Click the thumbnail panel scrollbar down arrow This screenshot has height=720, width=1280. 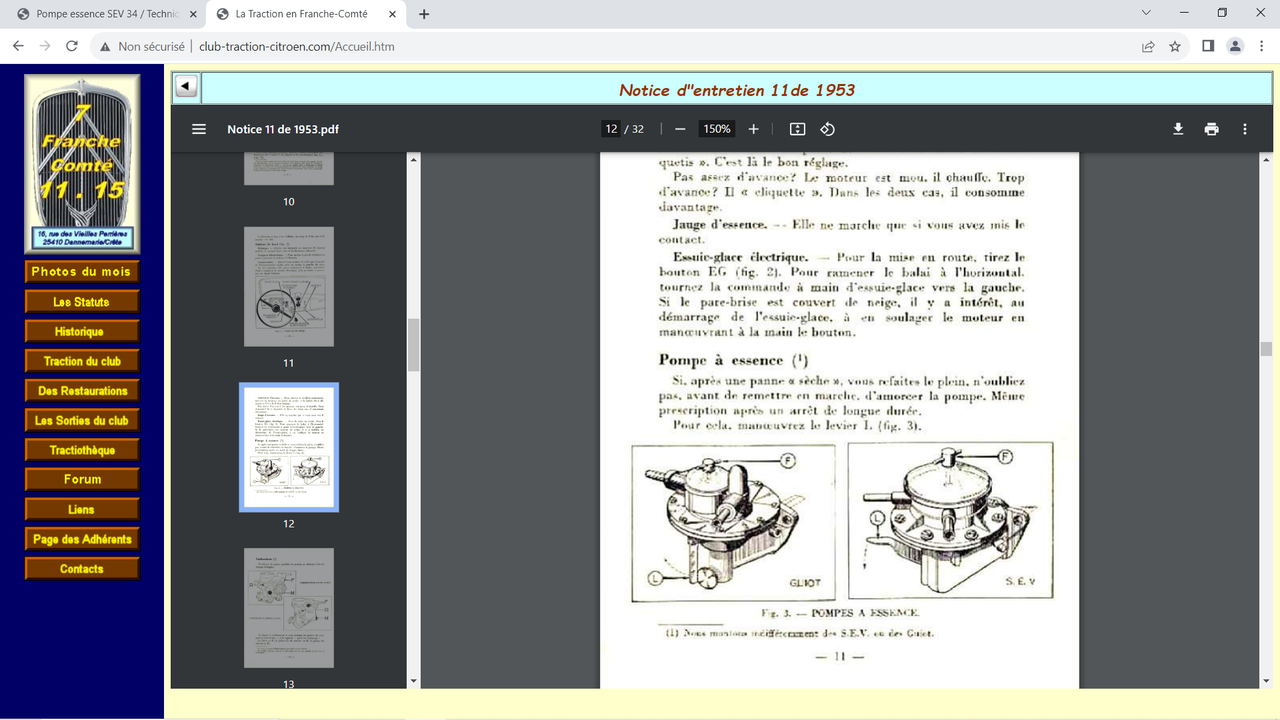coord(414,682)
